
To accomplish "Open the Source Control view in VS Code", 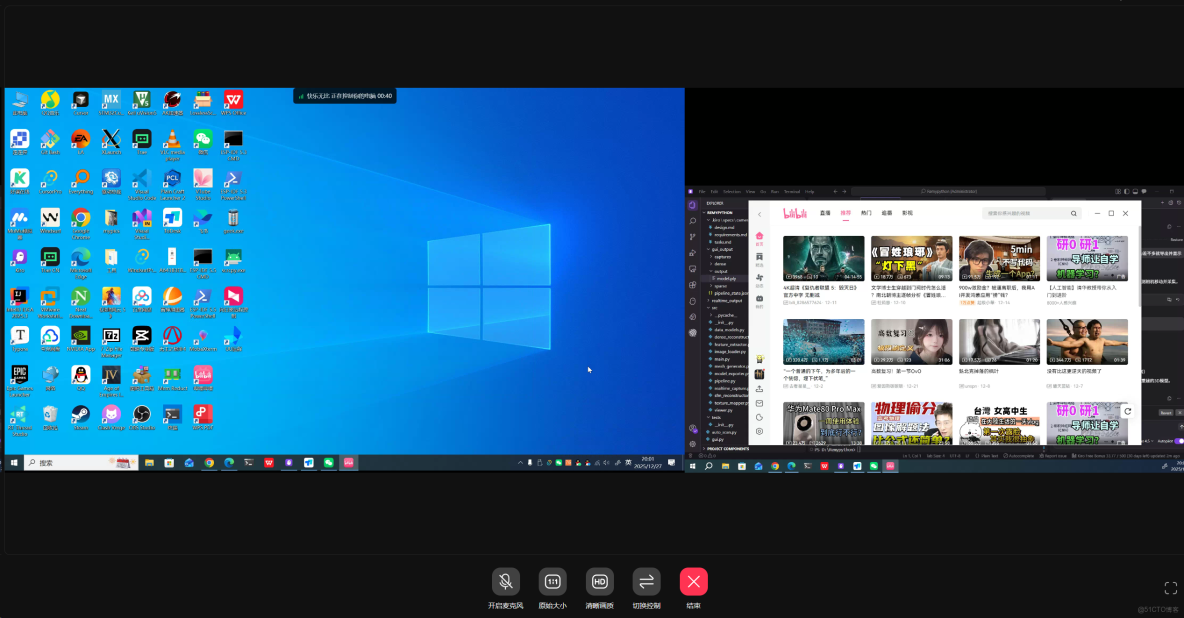I will (x=691, y=237).
